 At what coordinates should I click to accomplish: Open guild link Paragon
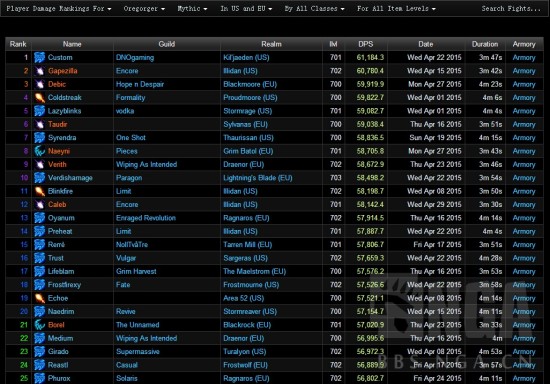tap(129, 178)
